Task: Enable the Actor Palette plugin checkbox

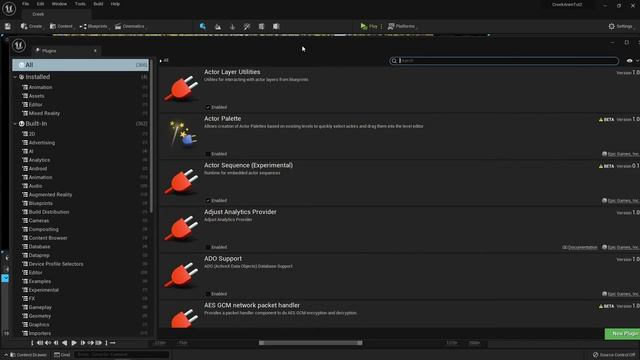Action: [208, 154]
